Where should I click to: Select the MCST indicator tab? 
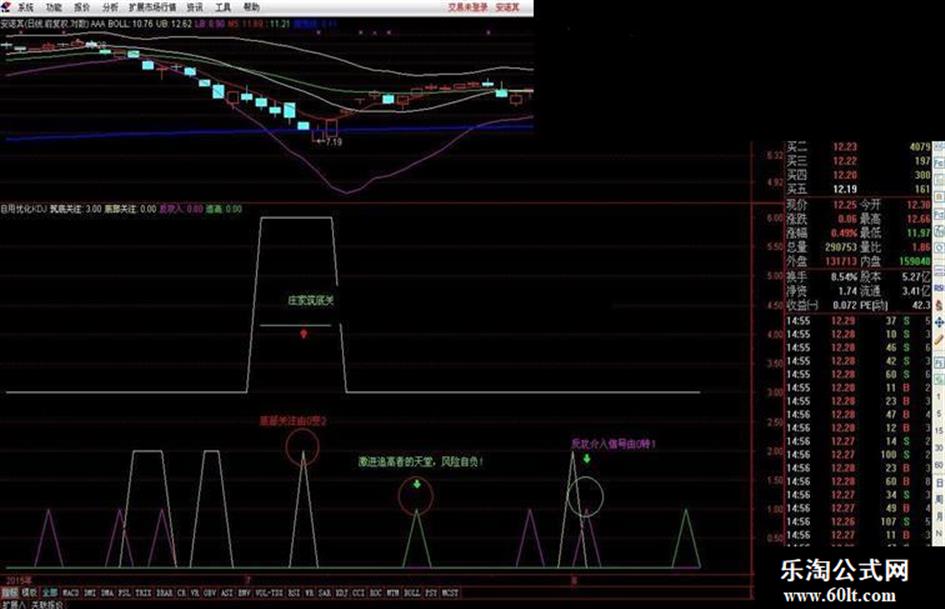point(450,593)
